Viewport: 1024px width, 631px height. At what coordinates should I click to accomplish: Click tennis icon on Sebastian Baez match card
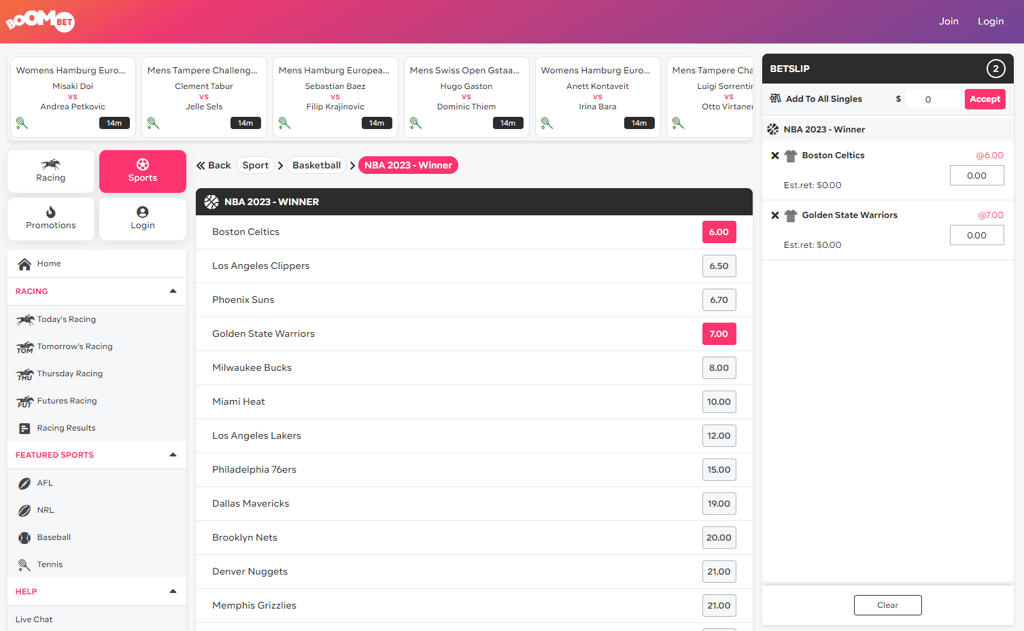(284, 123)
